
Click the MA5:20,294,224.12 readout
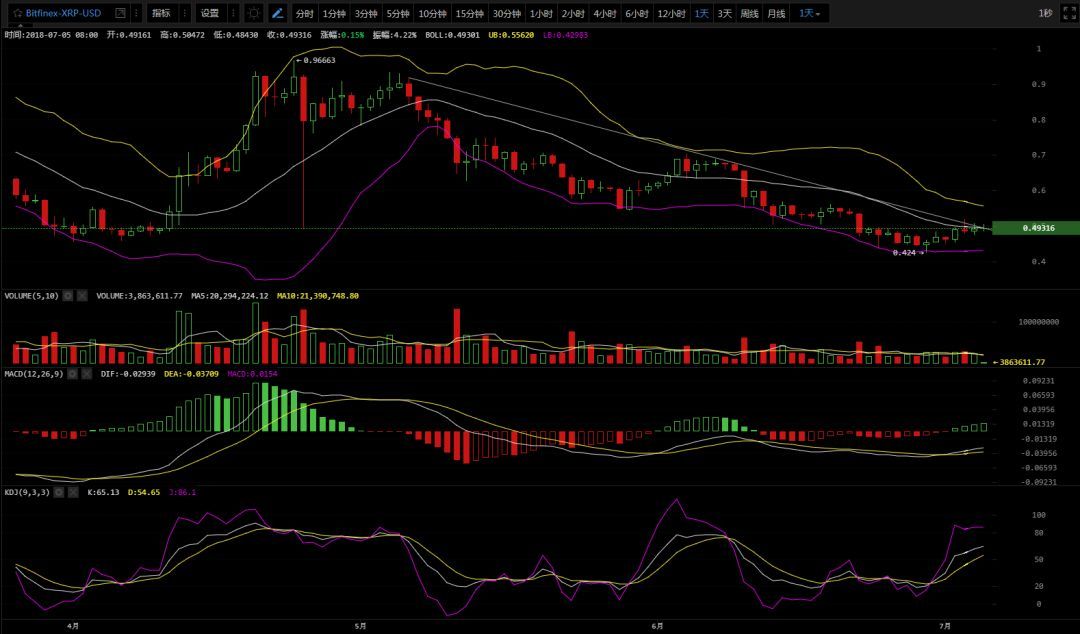coord(230,296)
